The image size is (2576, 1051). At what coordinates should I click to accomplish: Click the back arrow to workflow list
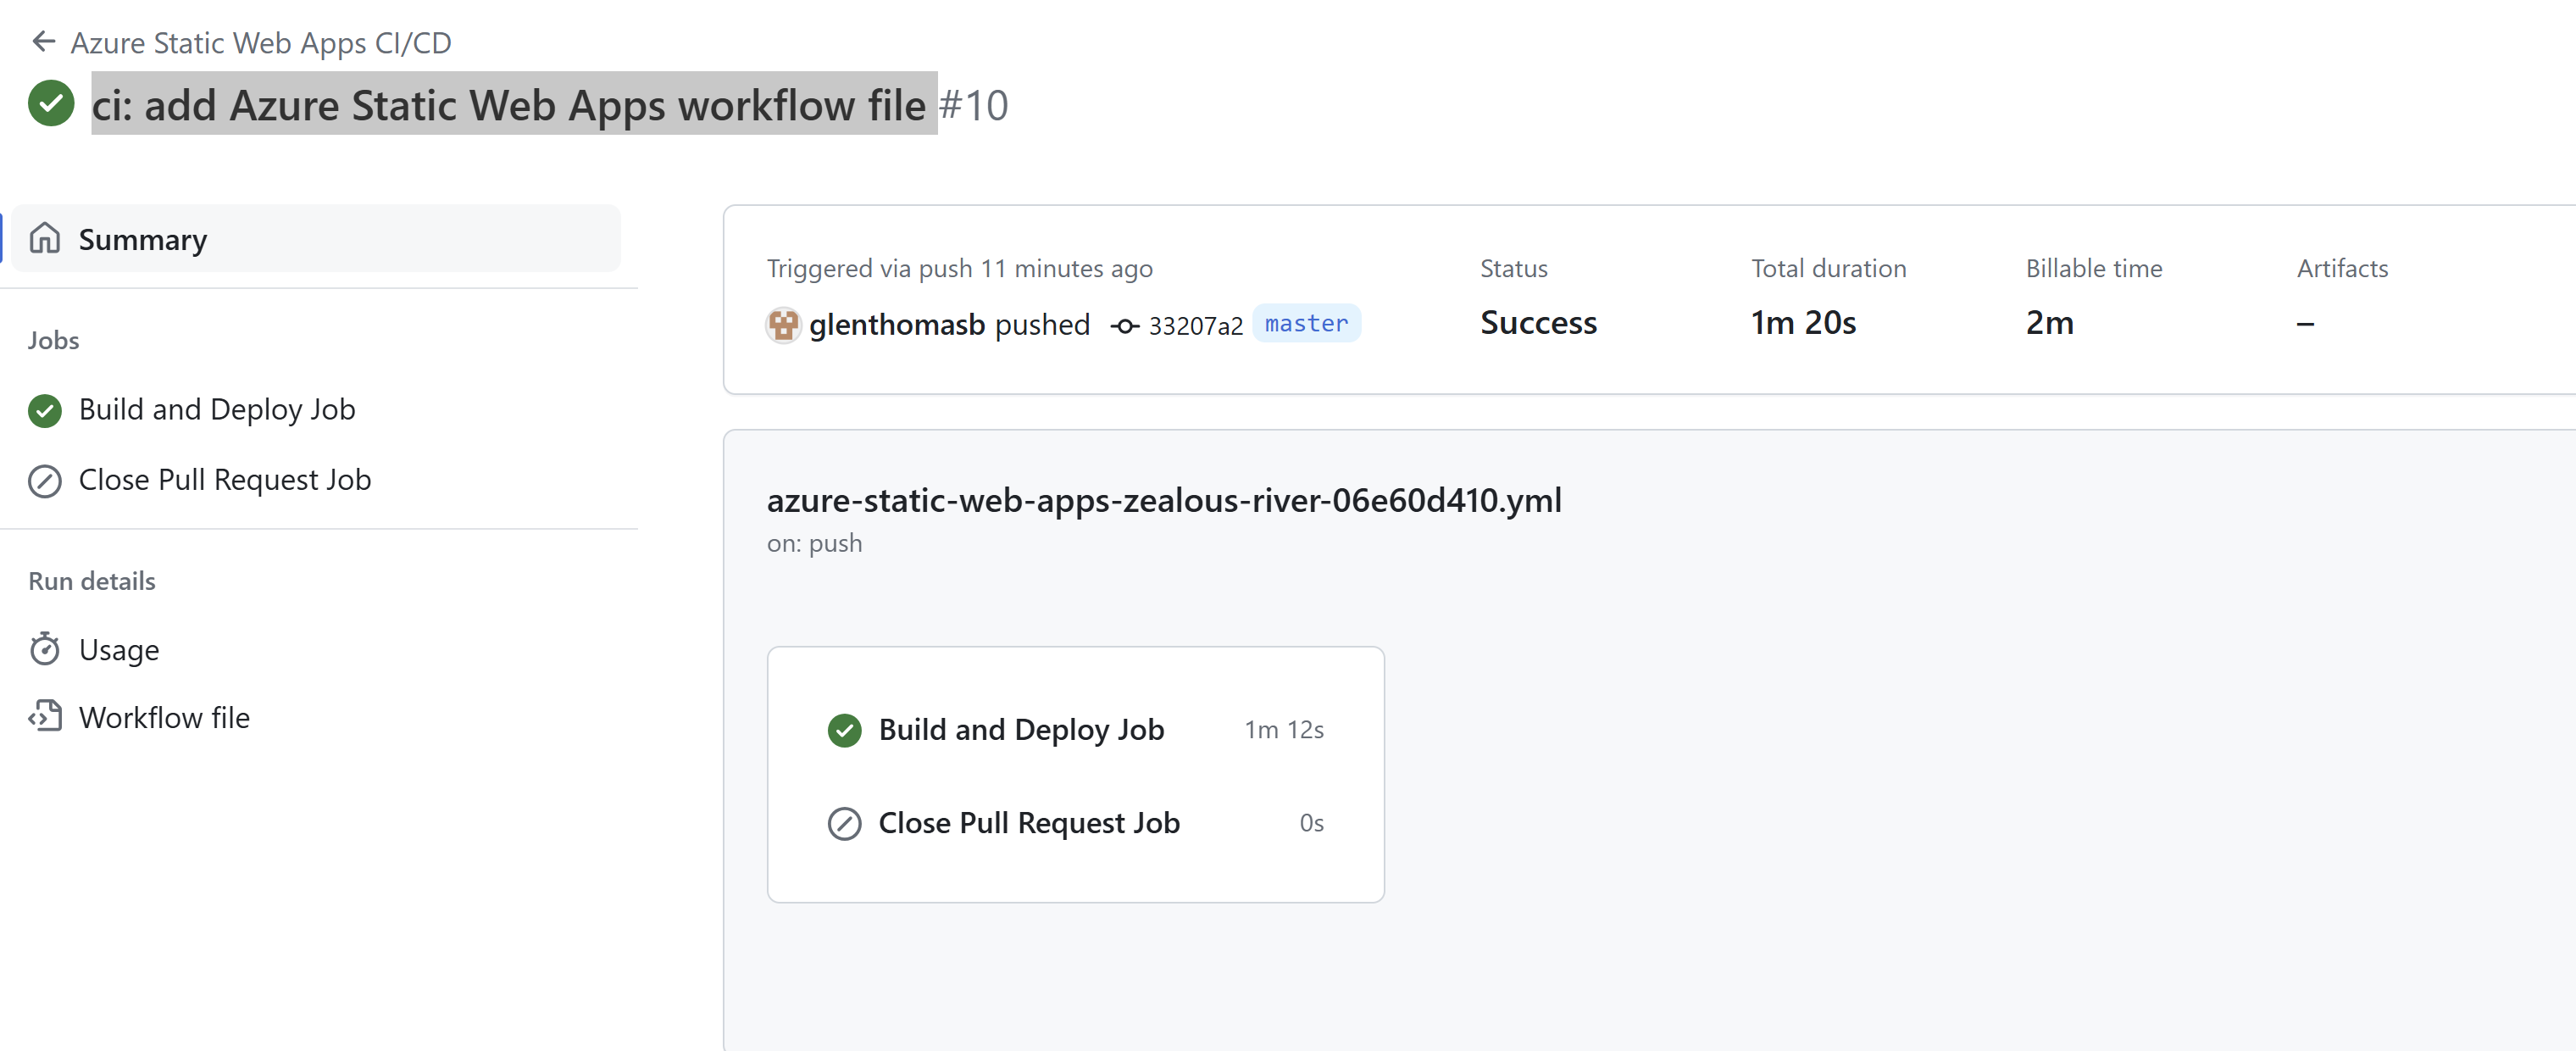(43, 42)
